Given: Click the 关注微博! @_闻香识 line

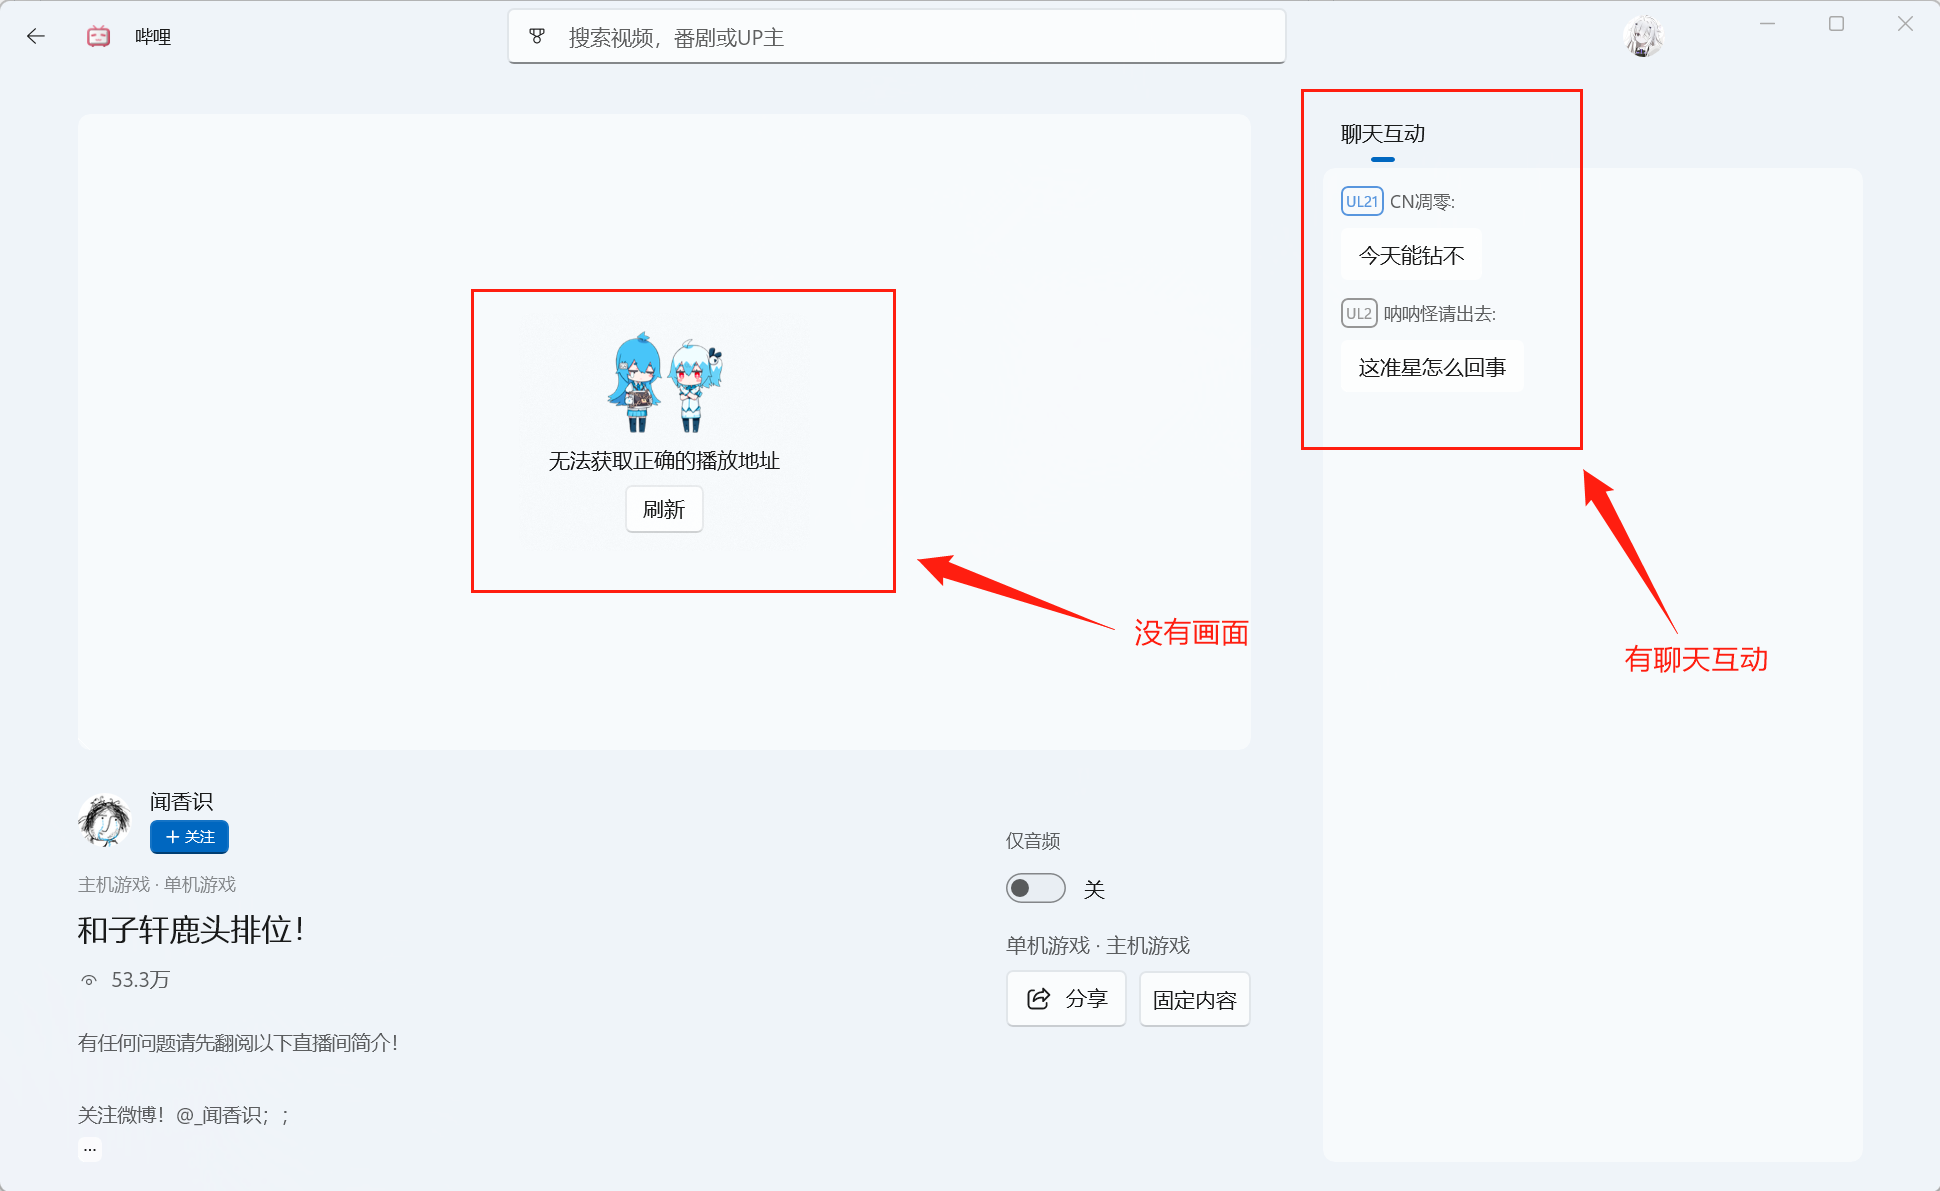Looking at the screenshot, I should click(184, 1115).
